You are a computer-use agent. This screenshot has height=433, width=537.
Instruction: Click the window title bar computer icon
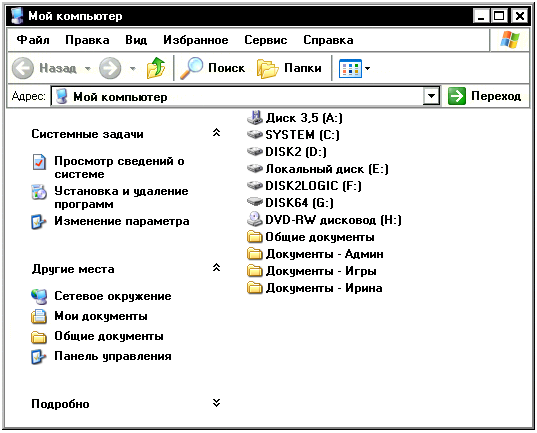[17, 16]
